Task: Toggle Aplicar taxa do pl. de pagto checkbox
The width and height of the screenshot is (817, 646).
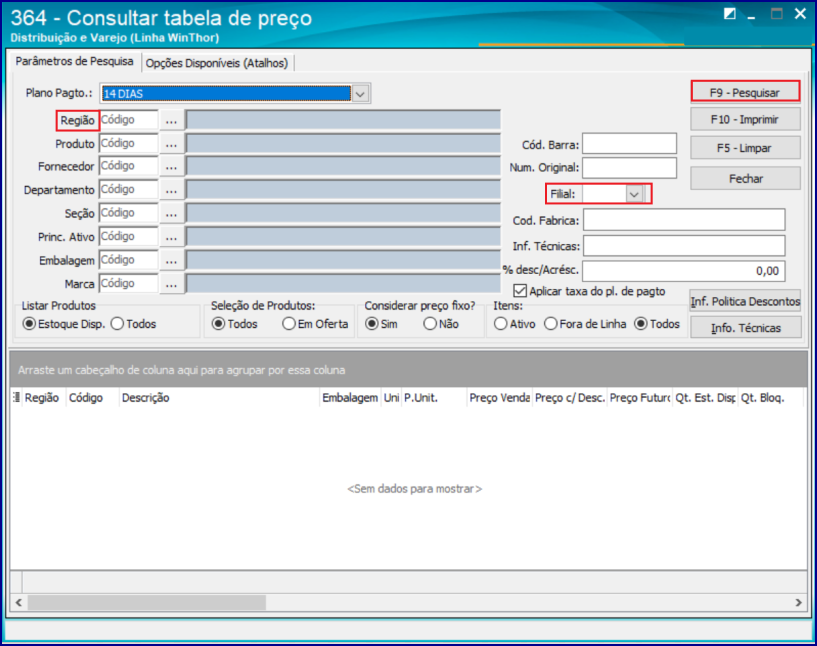Action: [520, 291]
